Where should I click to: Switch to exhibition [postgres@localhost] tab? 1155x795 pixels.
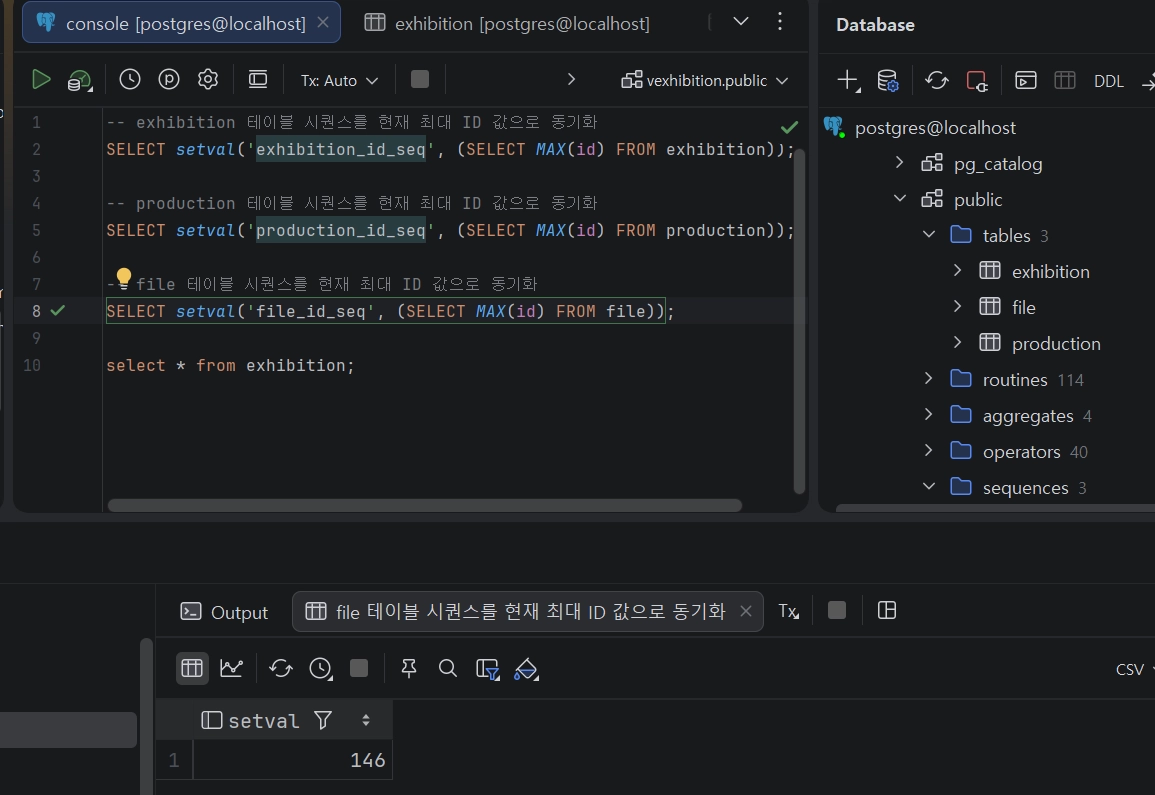pyautogui.click(x=507, y=23)
